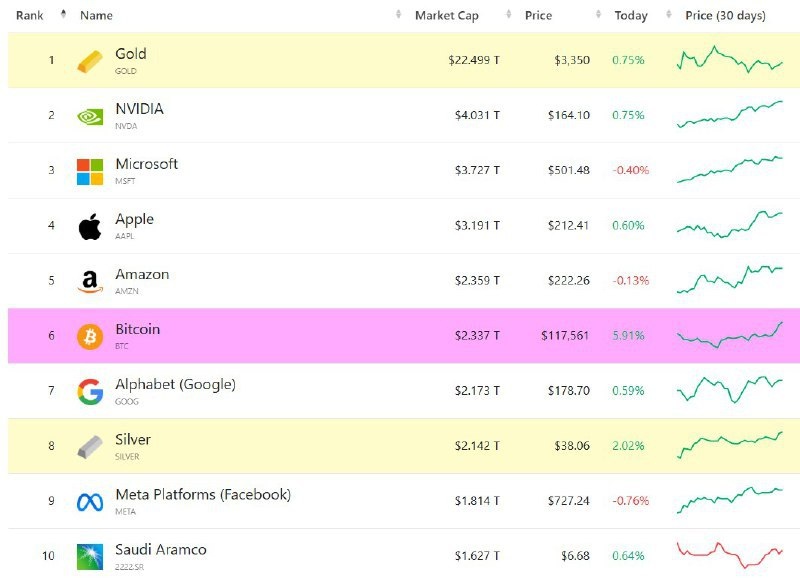Click the Google G logo icon
Screen dimensions: 800x578
point(90,392)
